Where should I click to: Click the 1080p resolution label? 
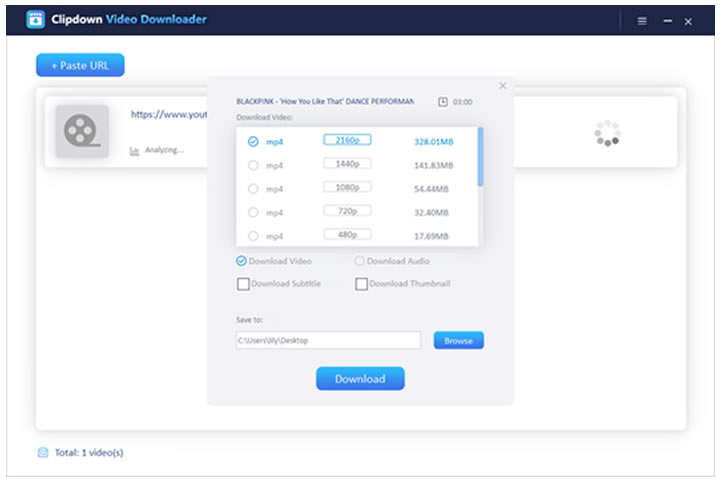coord(347,187)
